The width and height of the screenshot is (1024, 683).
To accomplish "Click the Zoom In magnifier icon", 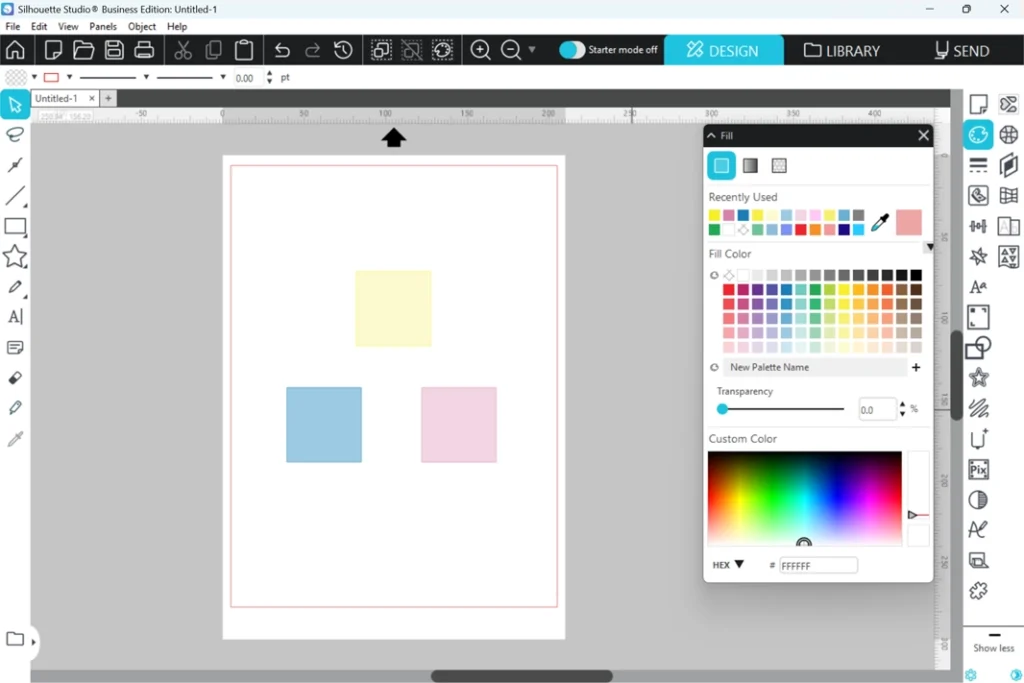I will 480,50.
